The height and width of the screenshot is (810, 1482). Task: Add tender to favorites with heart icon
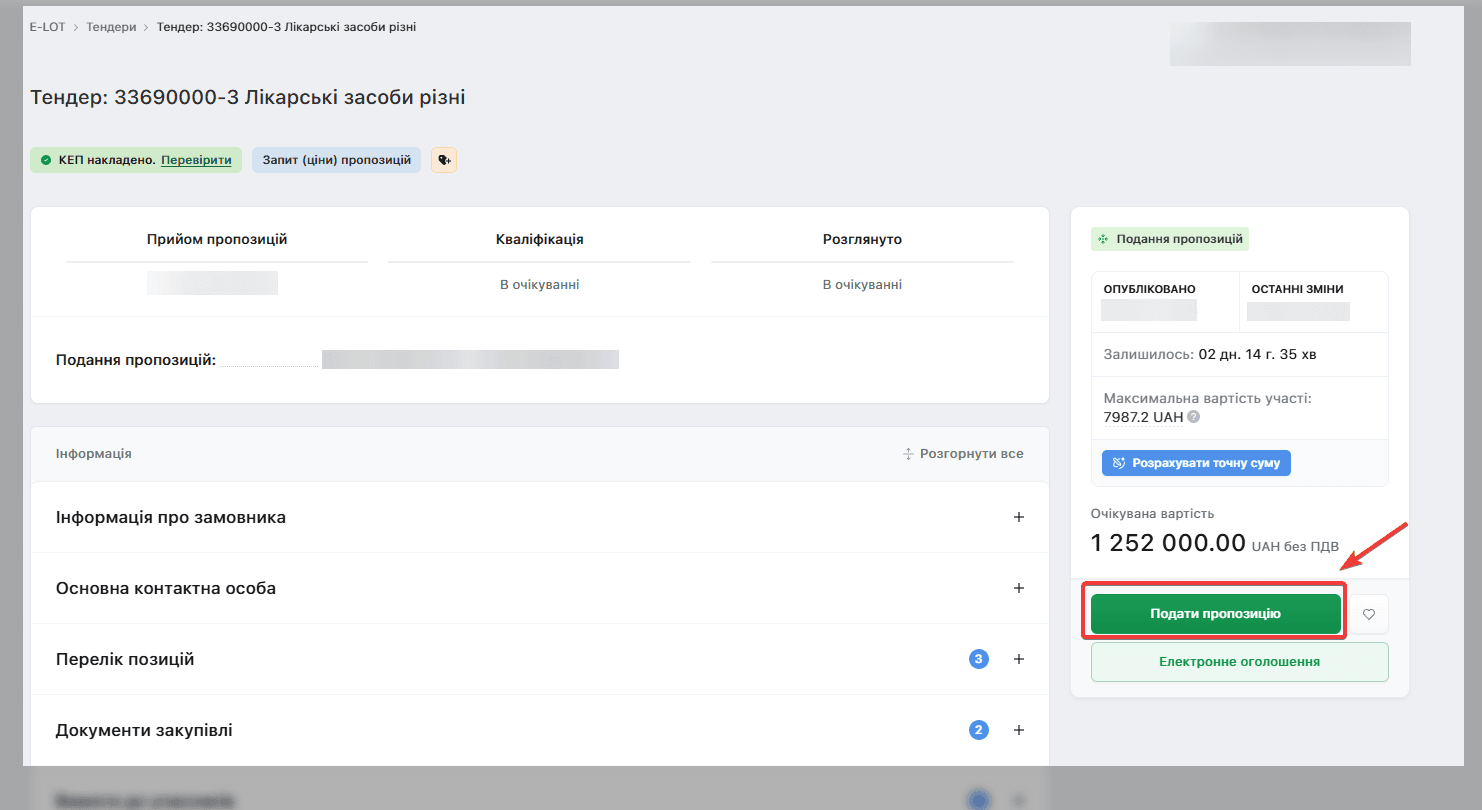[1369, 614]
